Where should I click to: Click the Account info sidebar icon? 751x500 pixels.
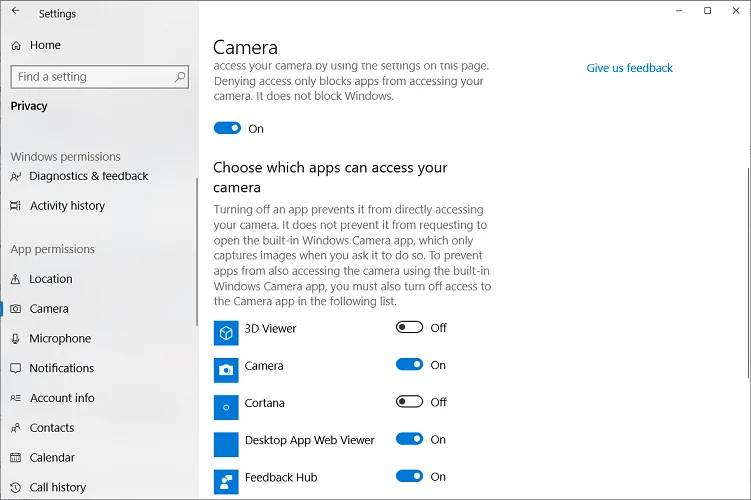pyautogui.click(x=16, y=398)
